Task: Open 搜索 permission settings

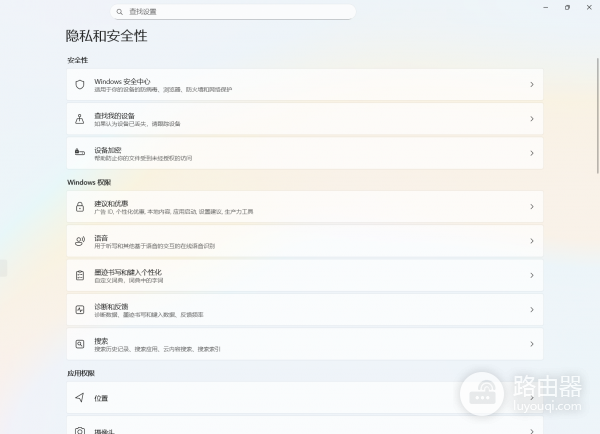Action: click(x=305, y=344)
